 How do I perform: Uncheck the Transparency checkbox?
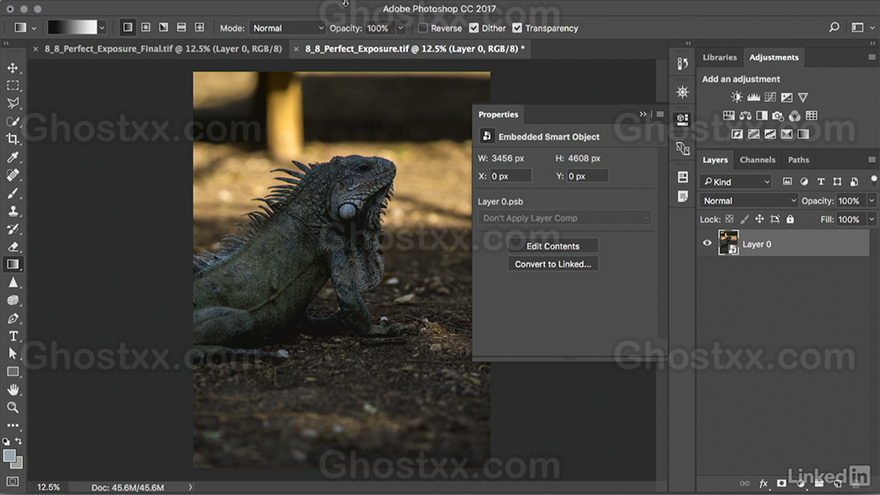tap(517, 28)
